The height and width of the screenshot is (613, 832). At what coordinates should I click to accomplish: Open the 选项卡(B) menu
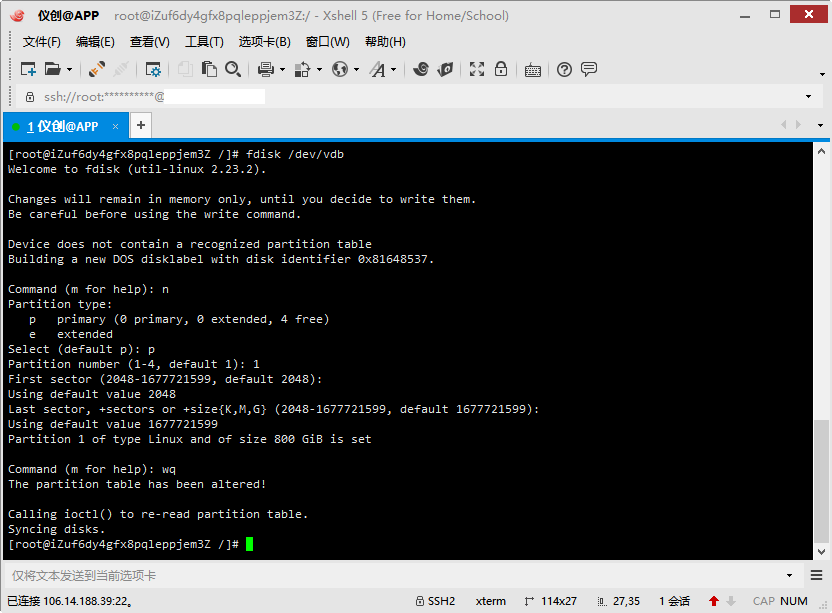pyautogui.click(x=264, y=42)
